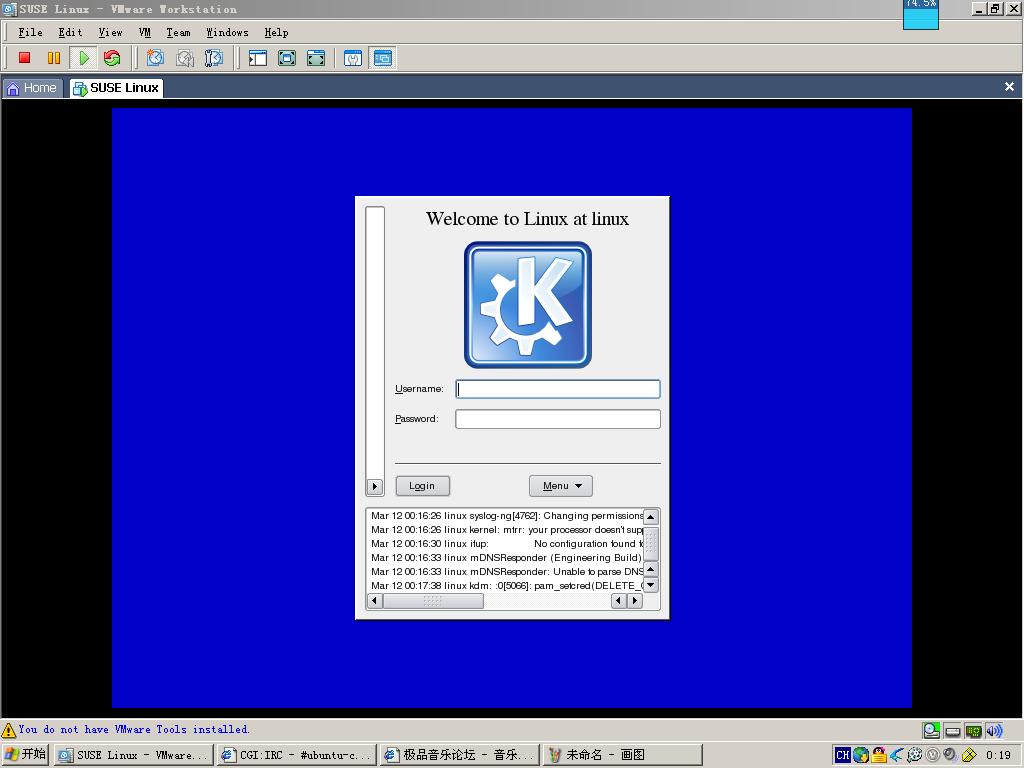Open the snapshot manager wrench-clock icon

point(214,58)
